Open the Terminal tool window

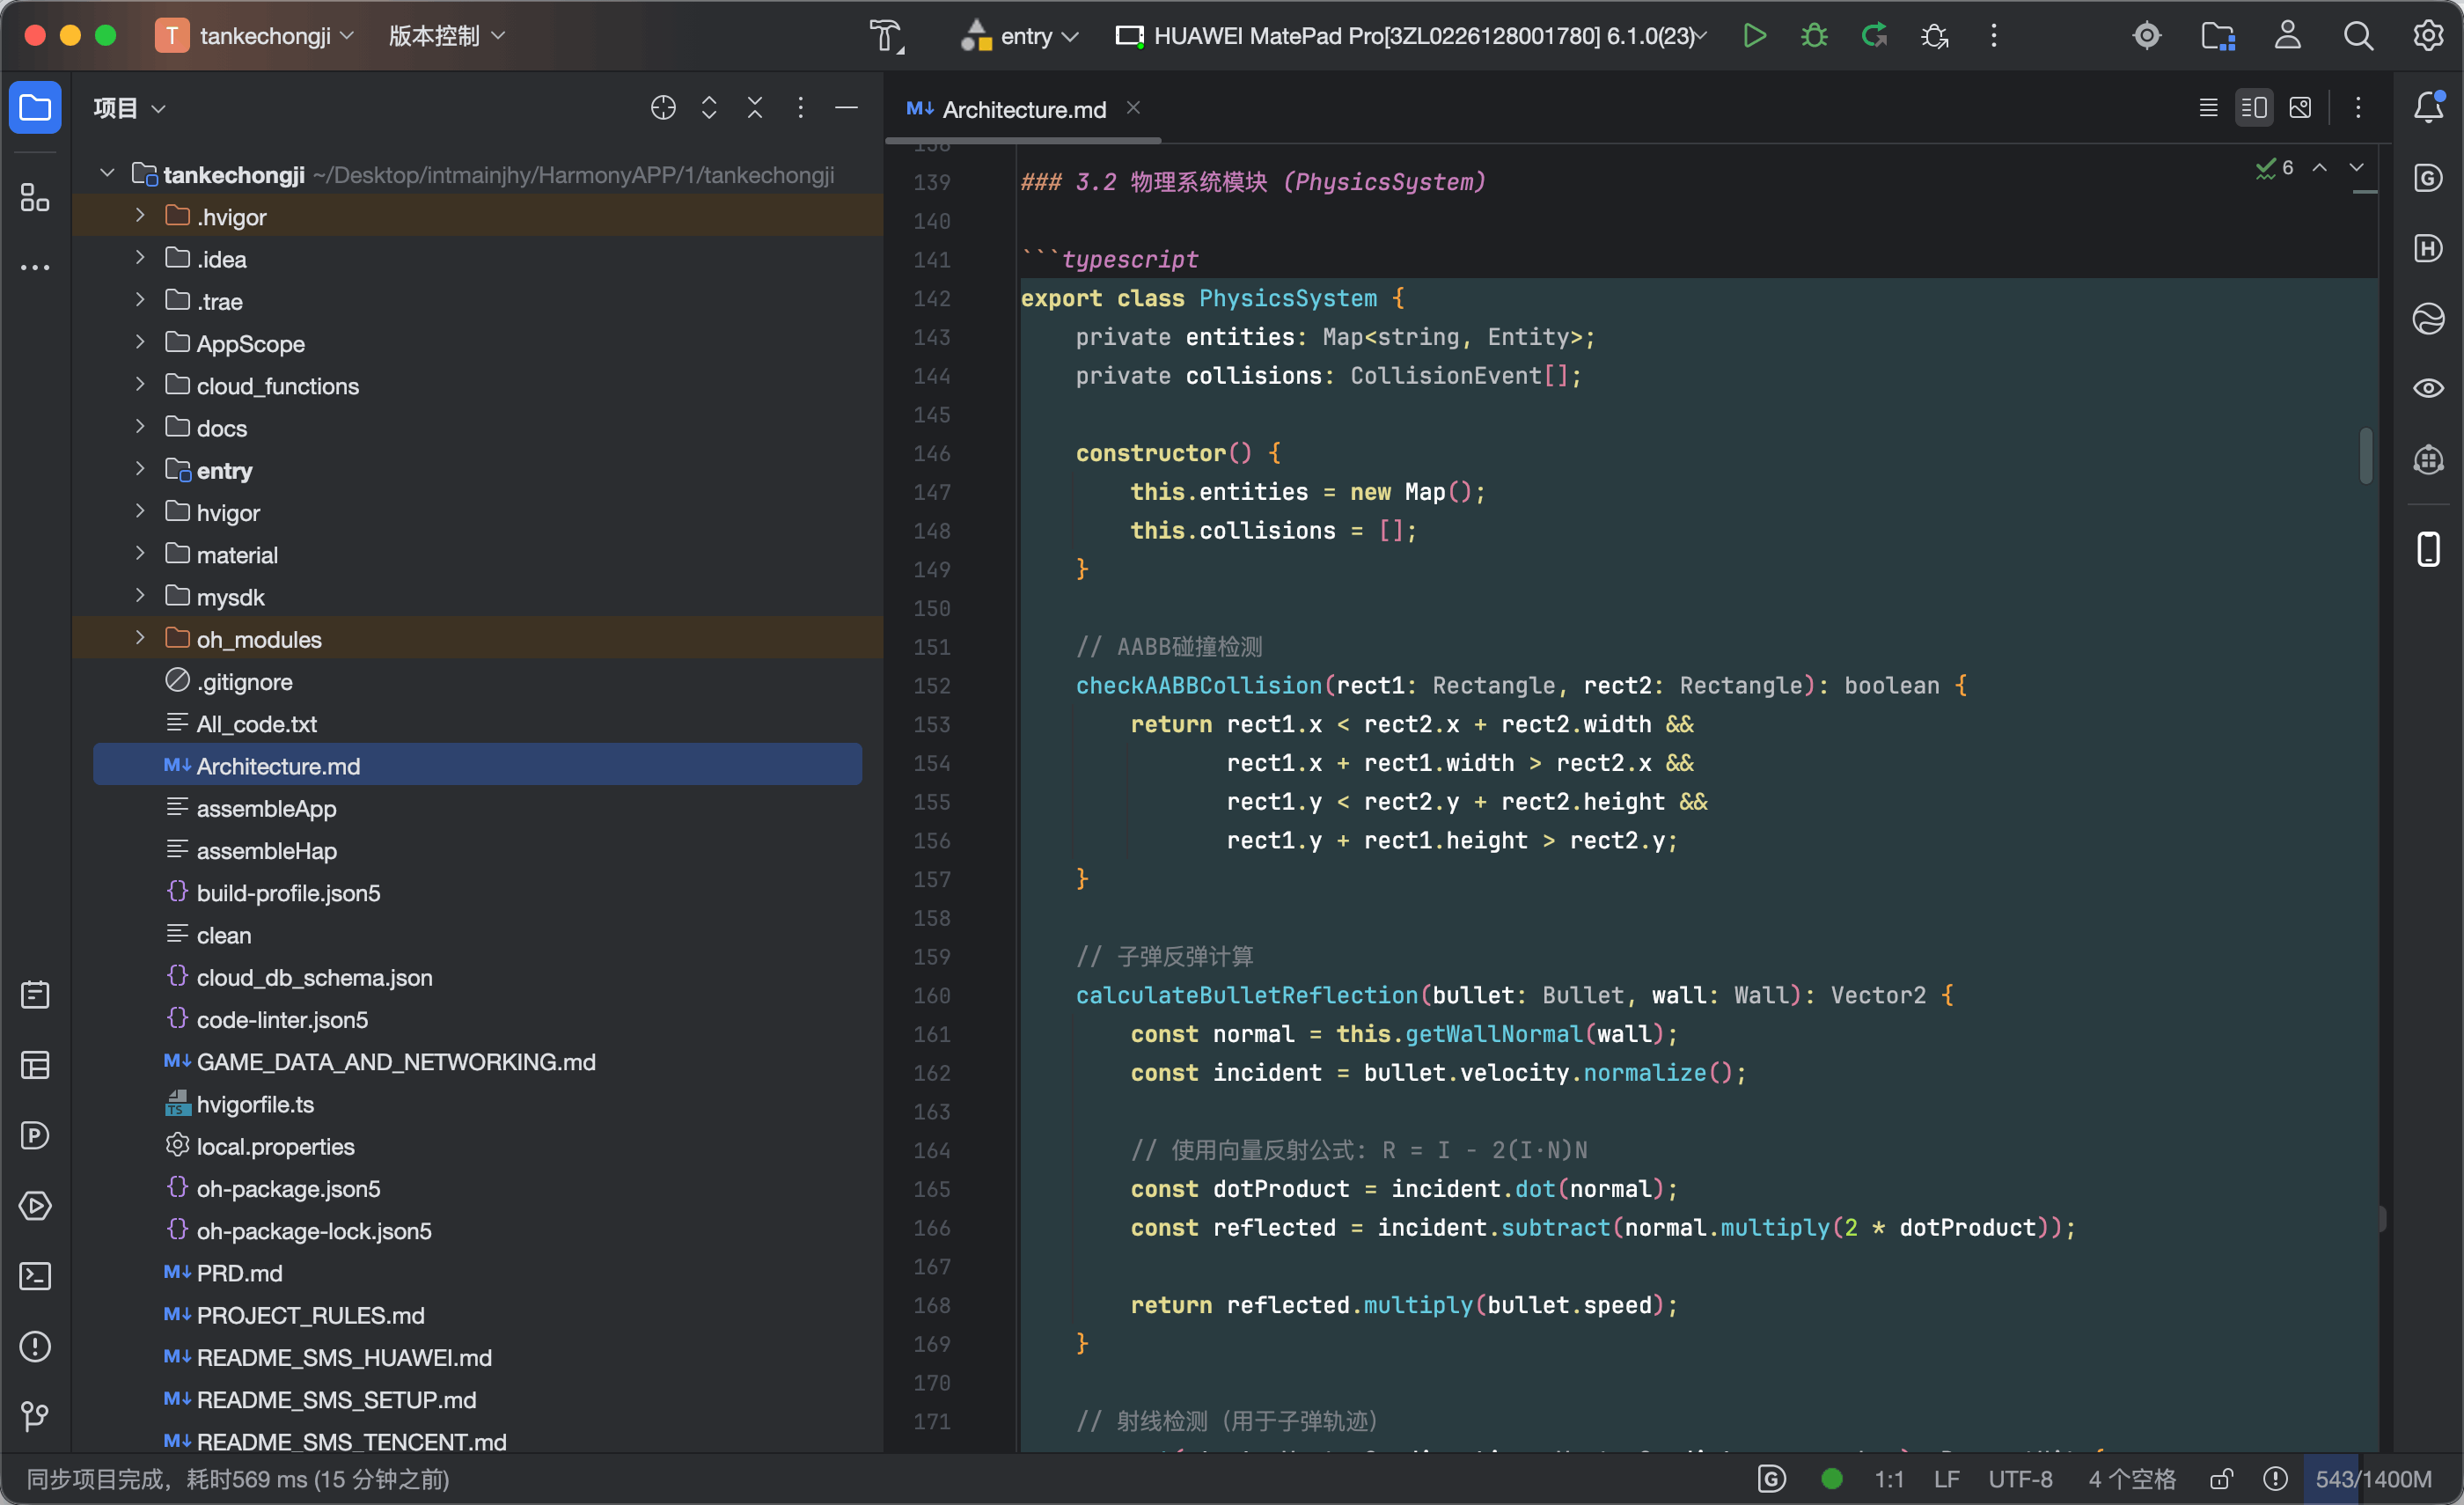pyautogui.click(x=35, y=1276)
